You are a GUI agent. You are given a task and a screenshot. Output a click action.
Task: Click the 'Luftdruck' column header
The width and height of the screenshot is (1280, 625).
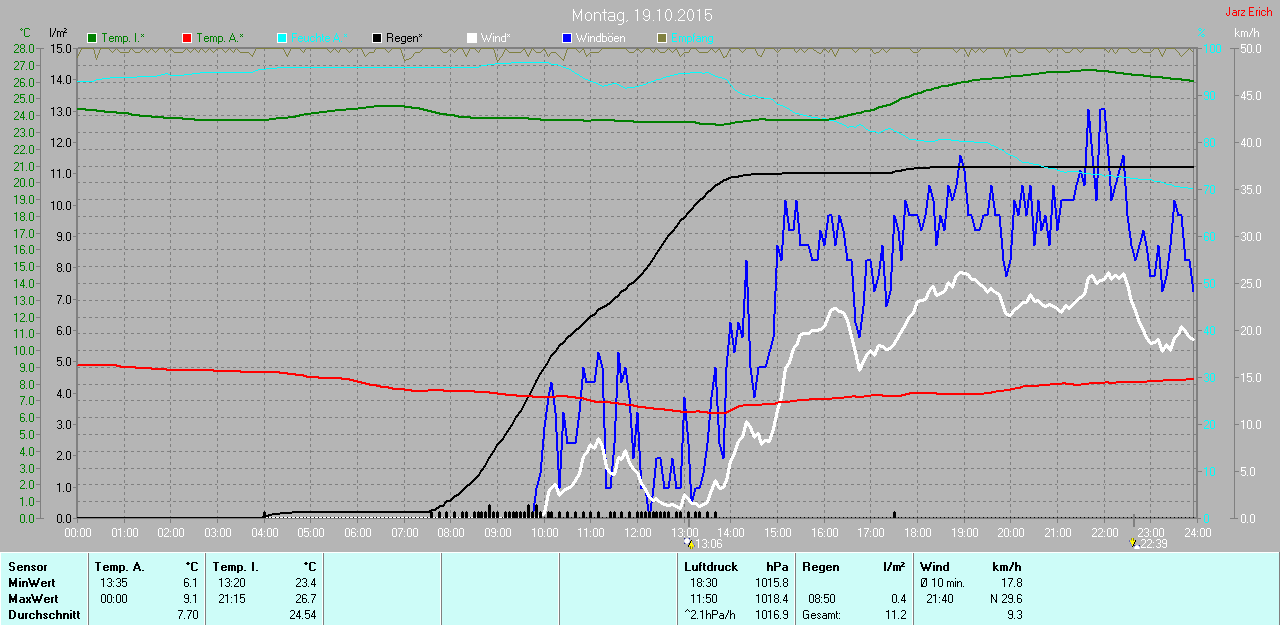point(710,567)
